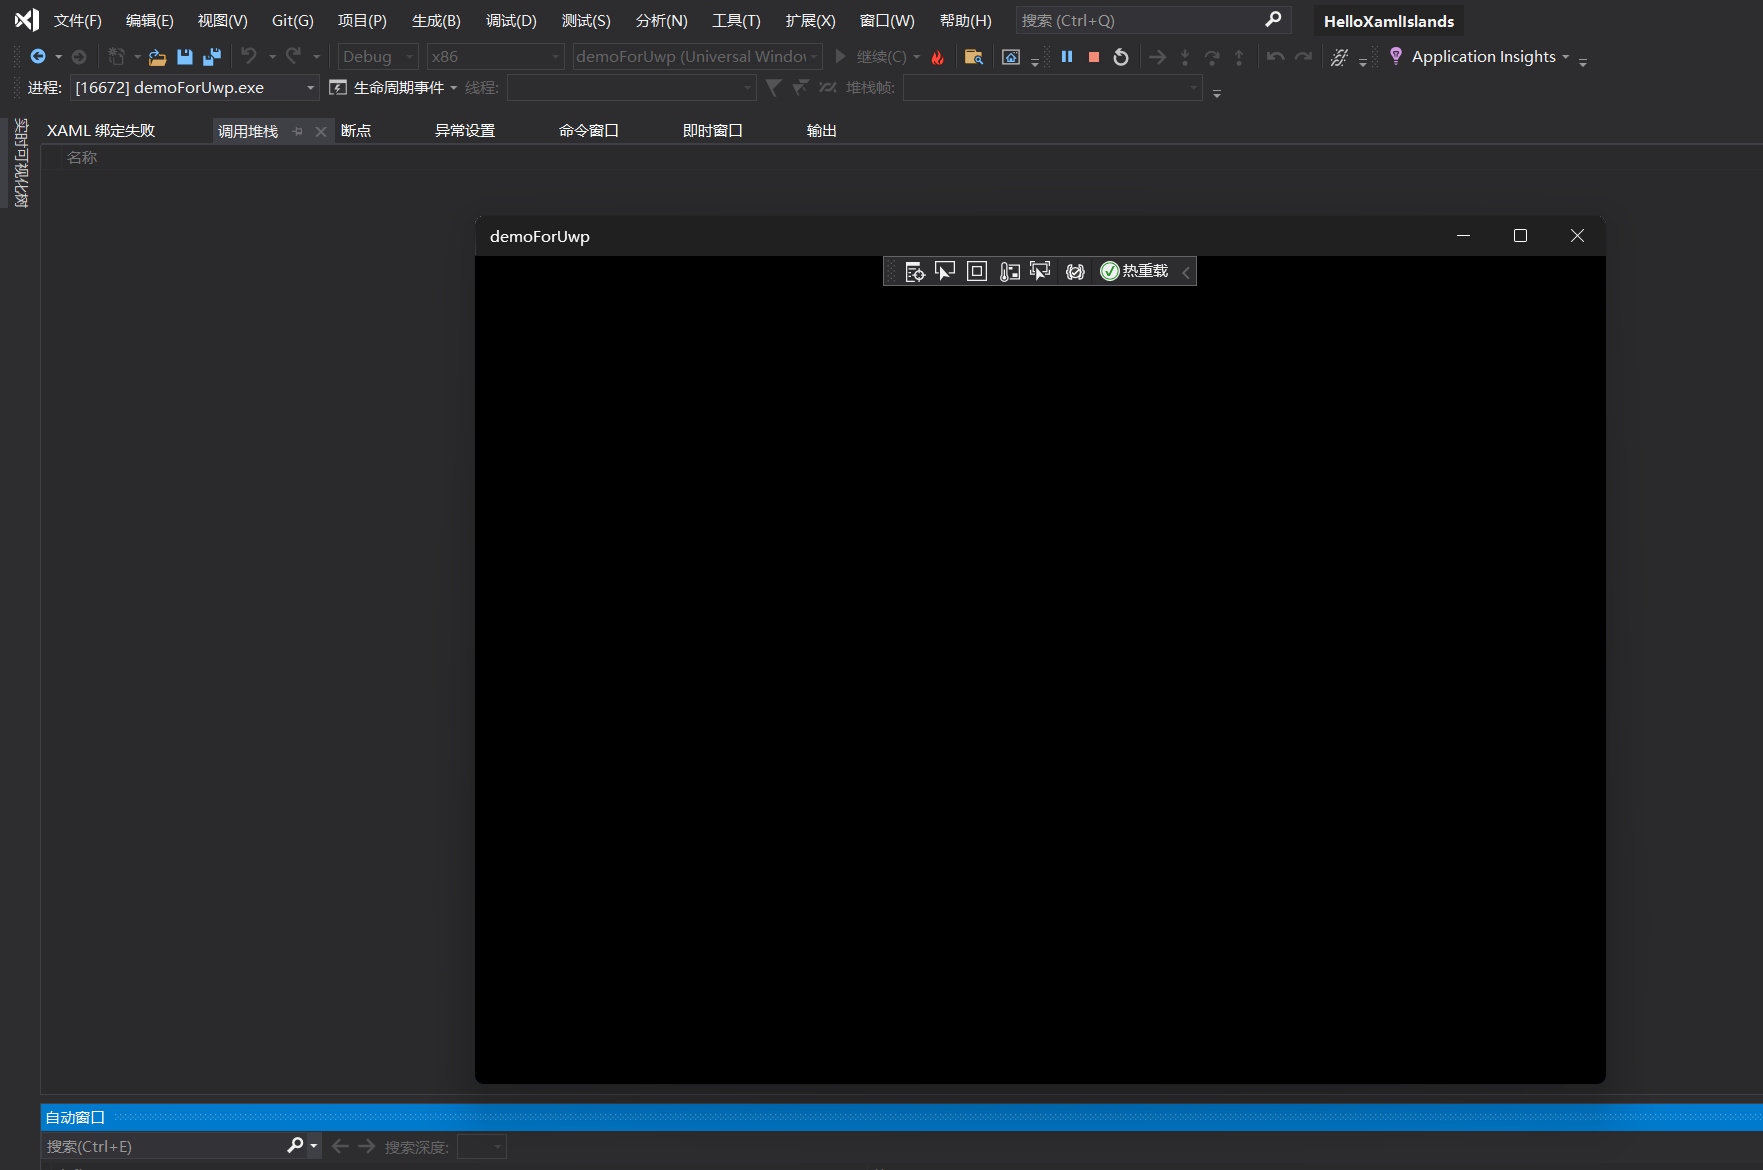Open the 文件(F) menu
Image resolution: width=1763 pixels, height=1170 pixels.
click(78, 21)
